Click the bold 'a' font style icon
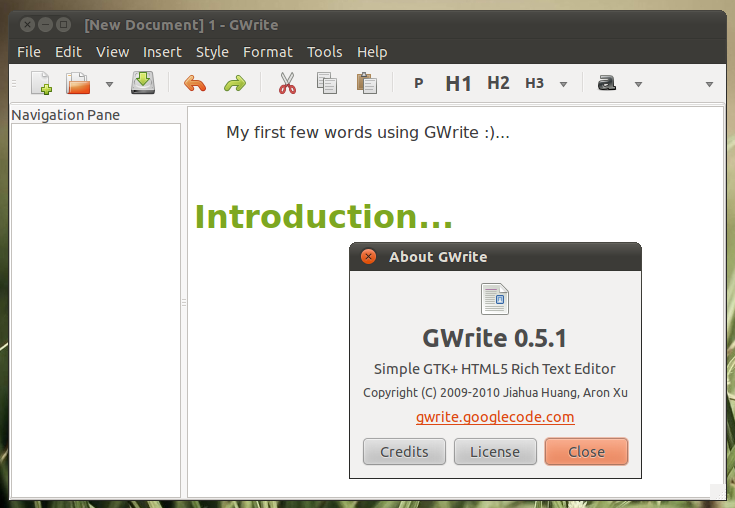Image resolution: width=735 pixels, height=508 pixels. [x=607, y=83]
